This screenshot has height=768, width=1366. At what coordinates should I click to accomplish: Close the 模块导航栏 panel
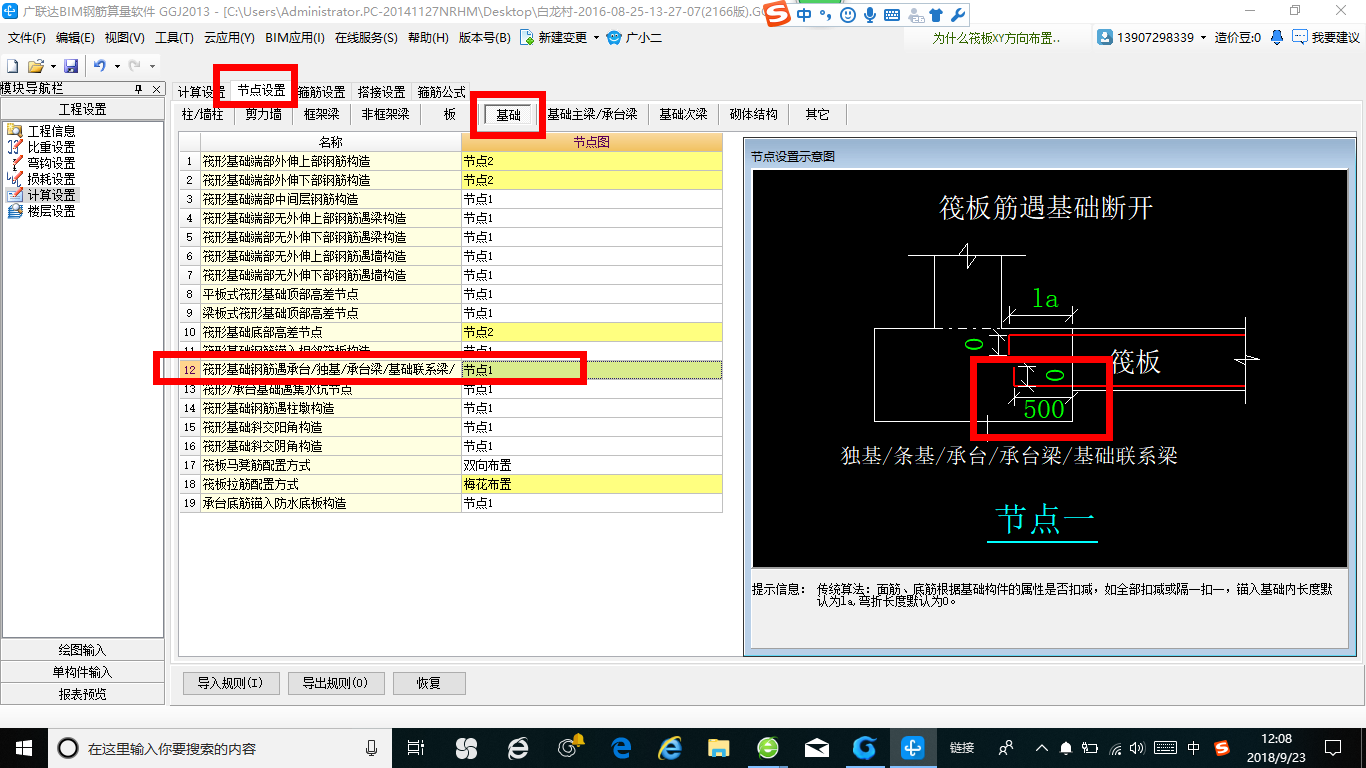157,89
